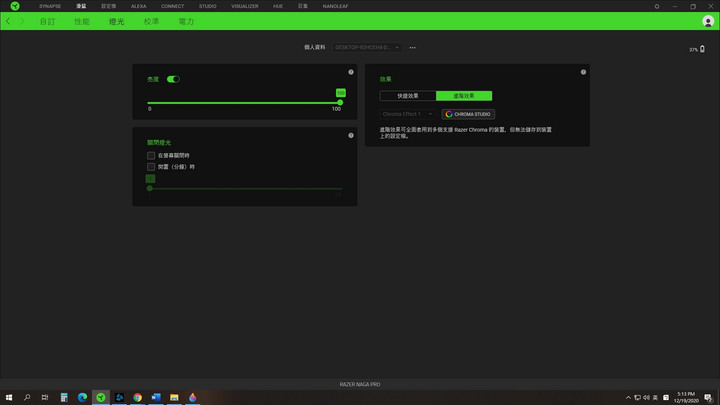Open the 自訂 customize sub-tab
This screenshot has width=720, height=405.
point(47,22)
